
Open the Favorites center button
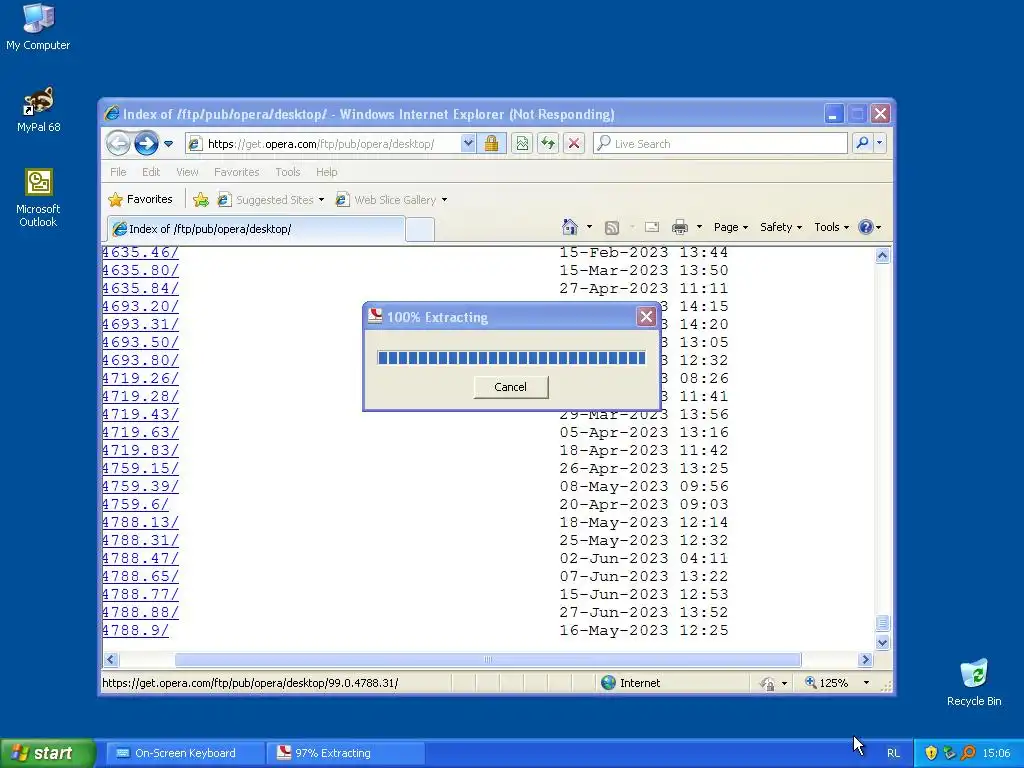(140, 199)
